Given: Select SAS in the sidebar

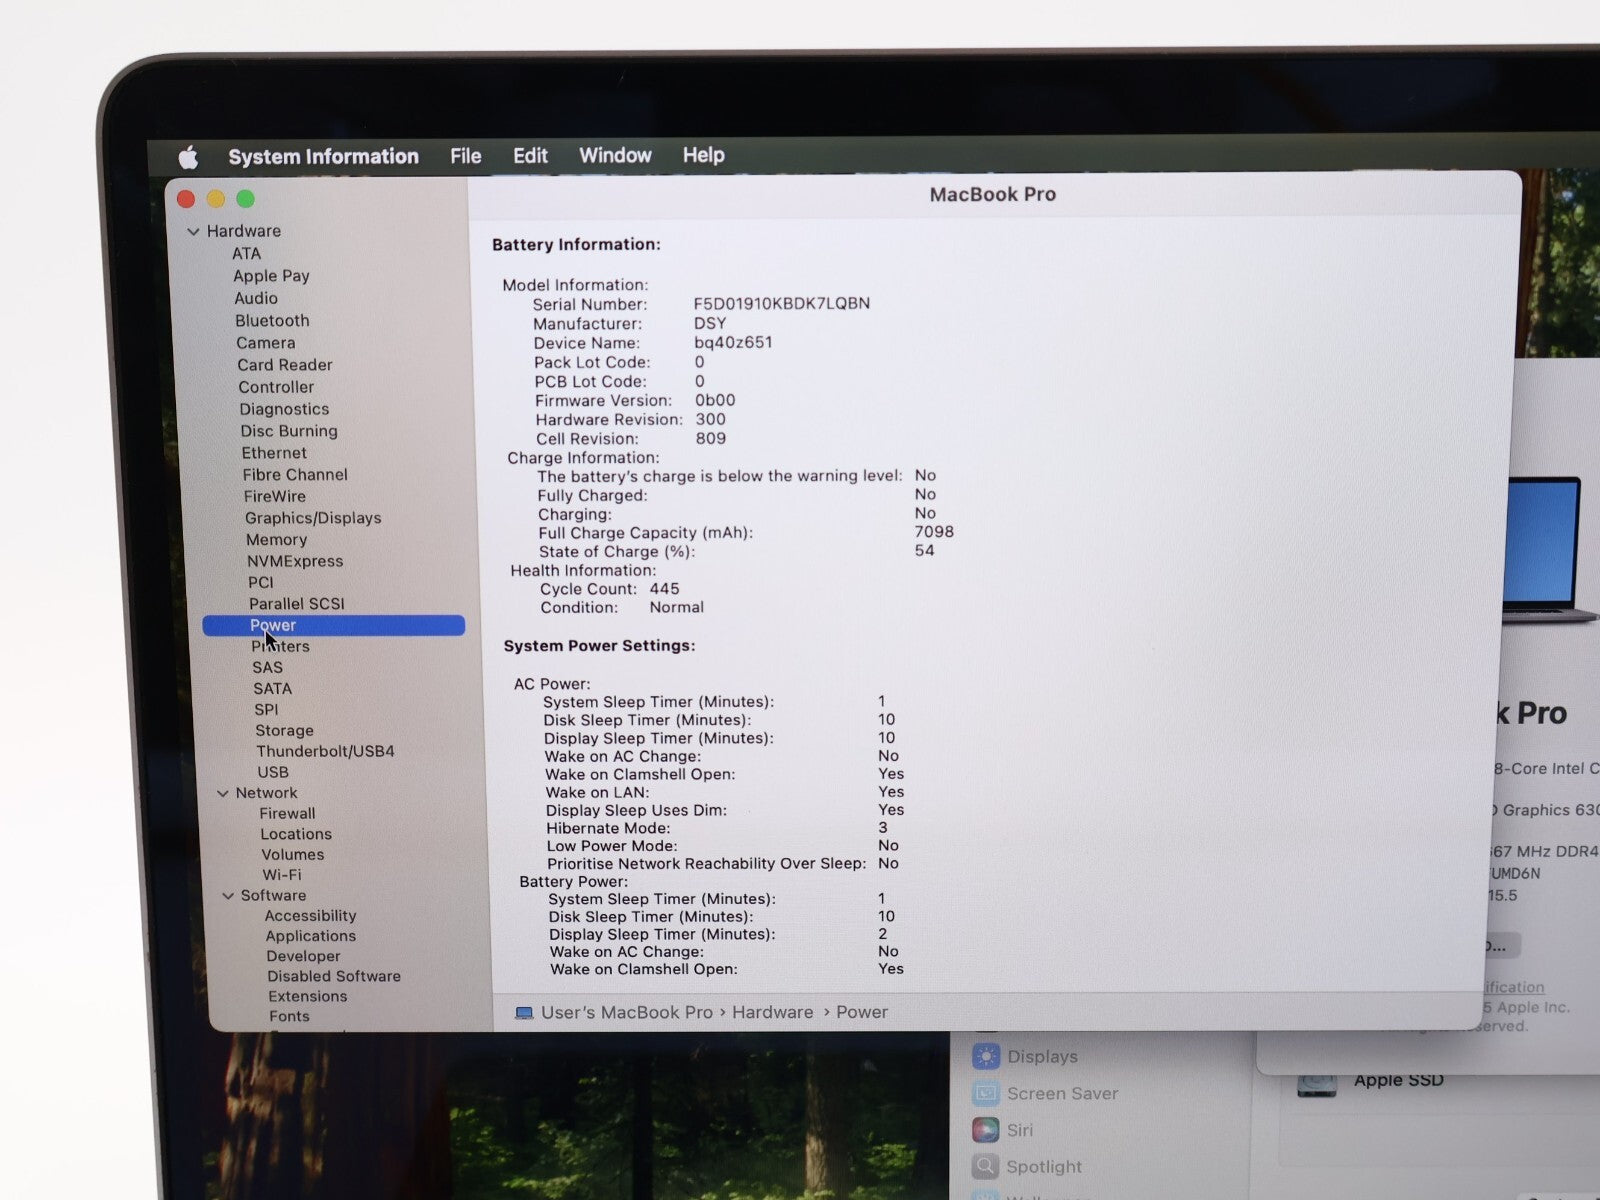Looking at the screenshot, I should click(267, 668).
